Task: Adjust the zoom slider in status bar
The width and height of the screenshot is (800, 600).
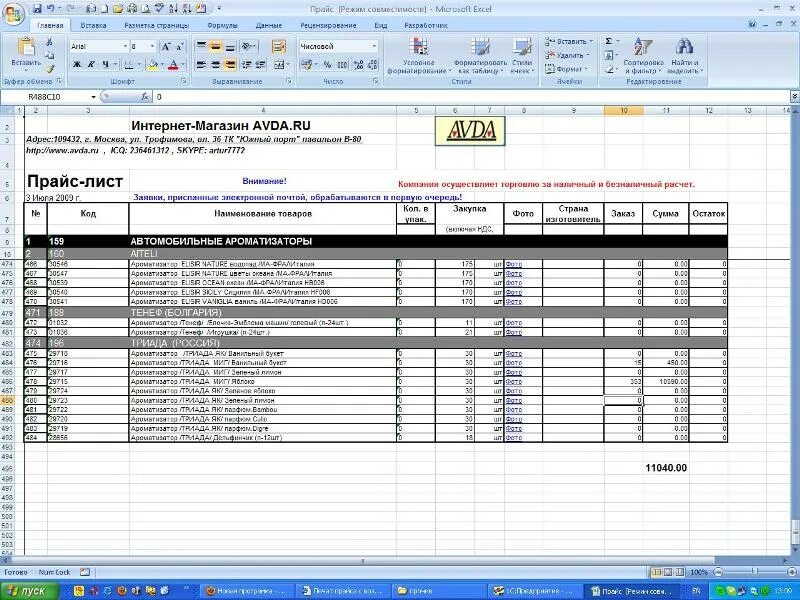Action: [754, 572]
